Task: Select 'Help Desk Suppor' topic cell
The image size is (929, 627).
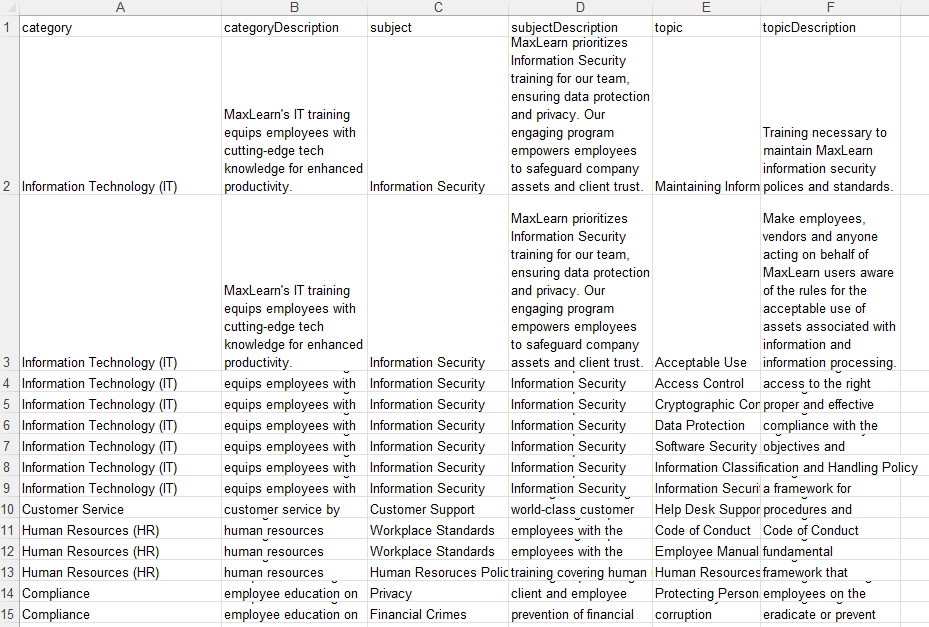Action: [706, 509]
